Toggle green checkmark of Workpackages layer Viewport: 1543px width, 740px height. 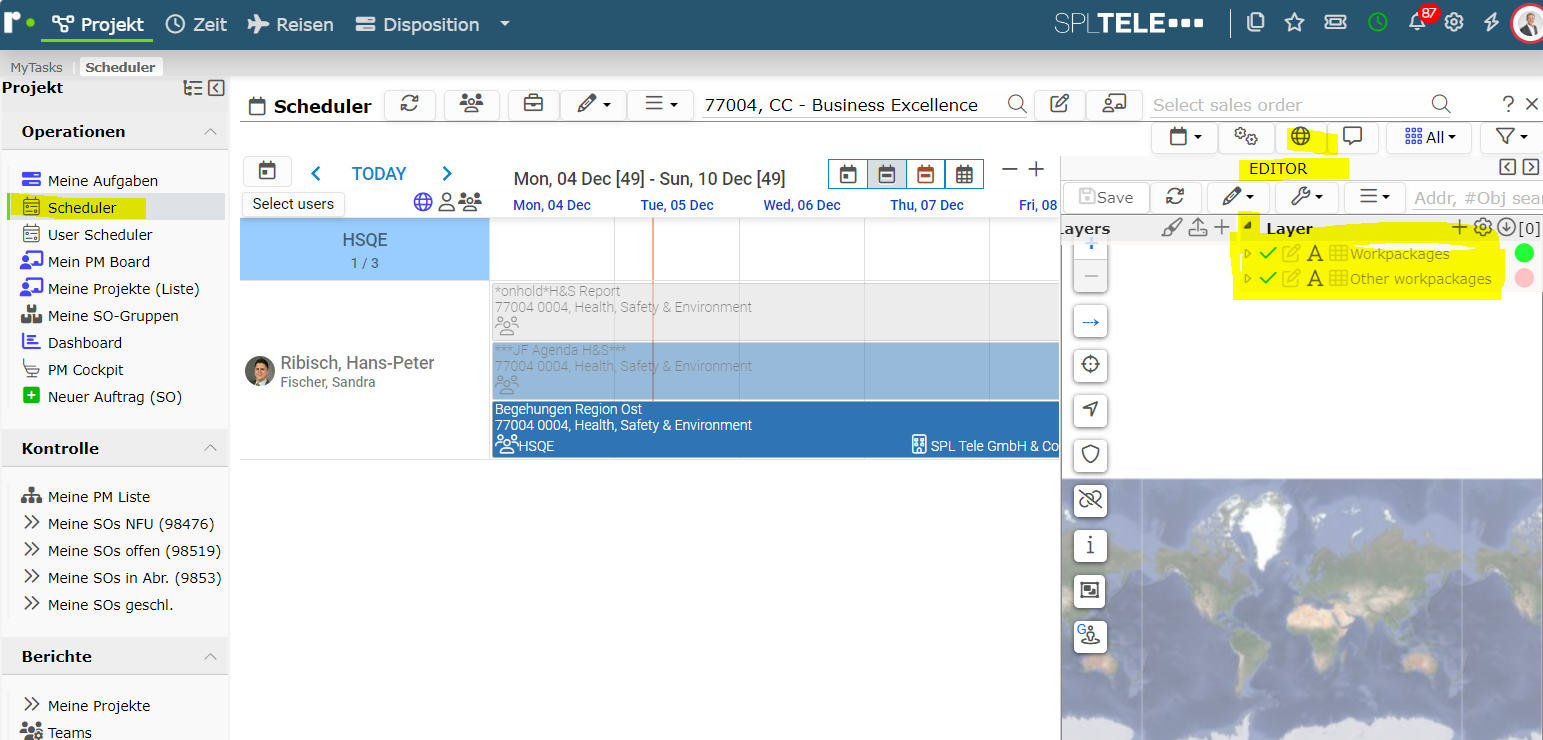click(x=1268, y=254)
